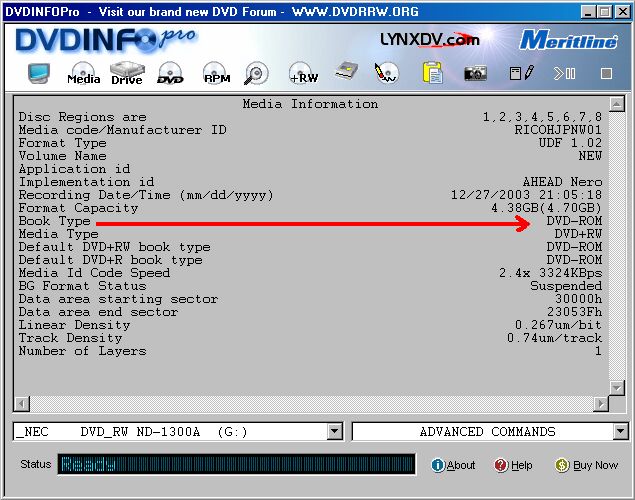The image size is (635, 500).
Task: Click the play/pause toolbar icon
Action: tap(565, 73)
